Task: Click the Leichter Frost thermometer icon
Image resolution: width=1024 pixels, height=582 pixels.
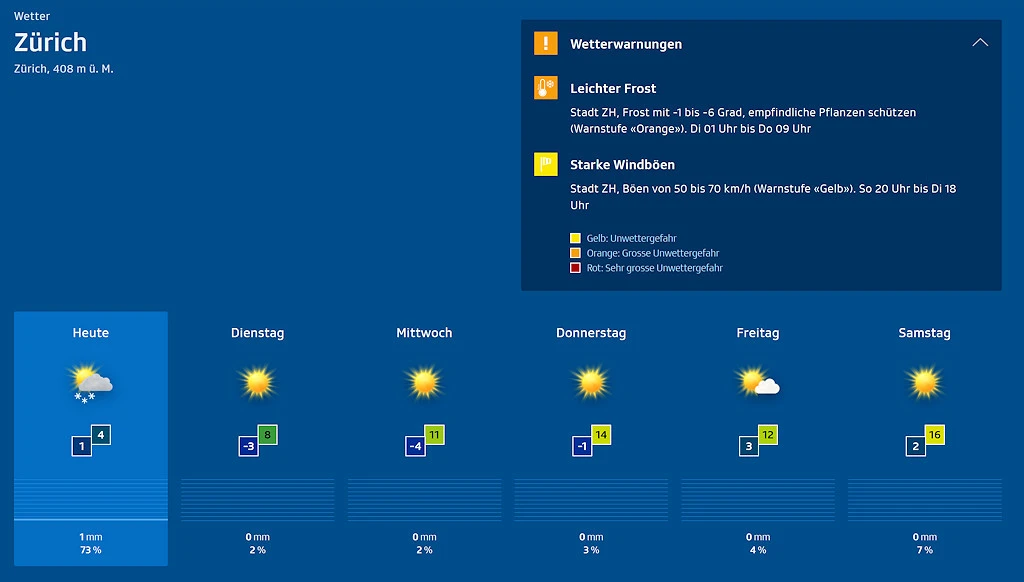Action: pos(545,88)
